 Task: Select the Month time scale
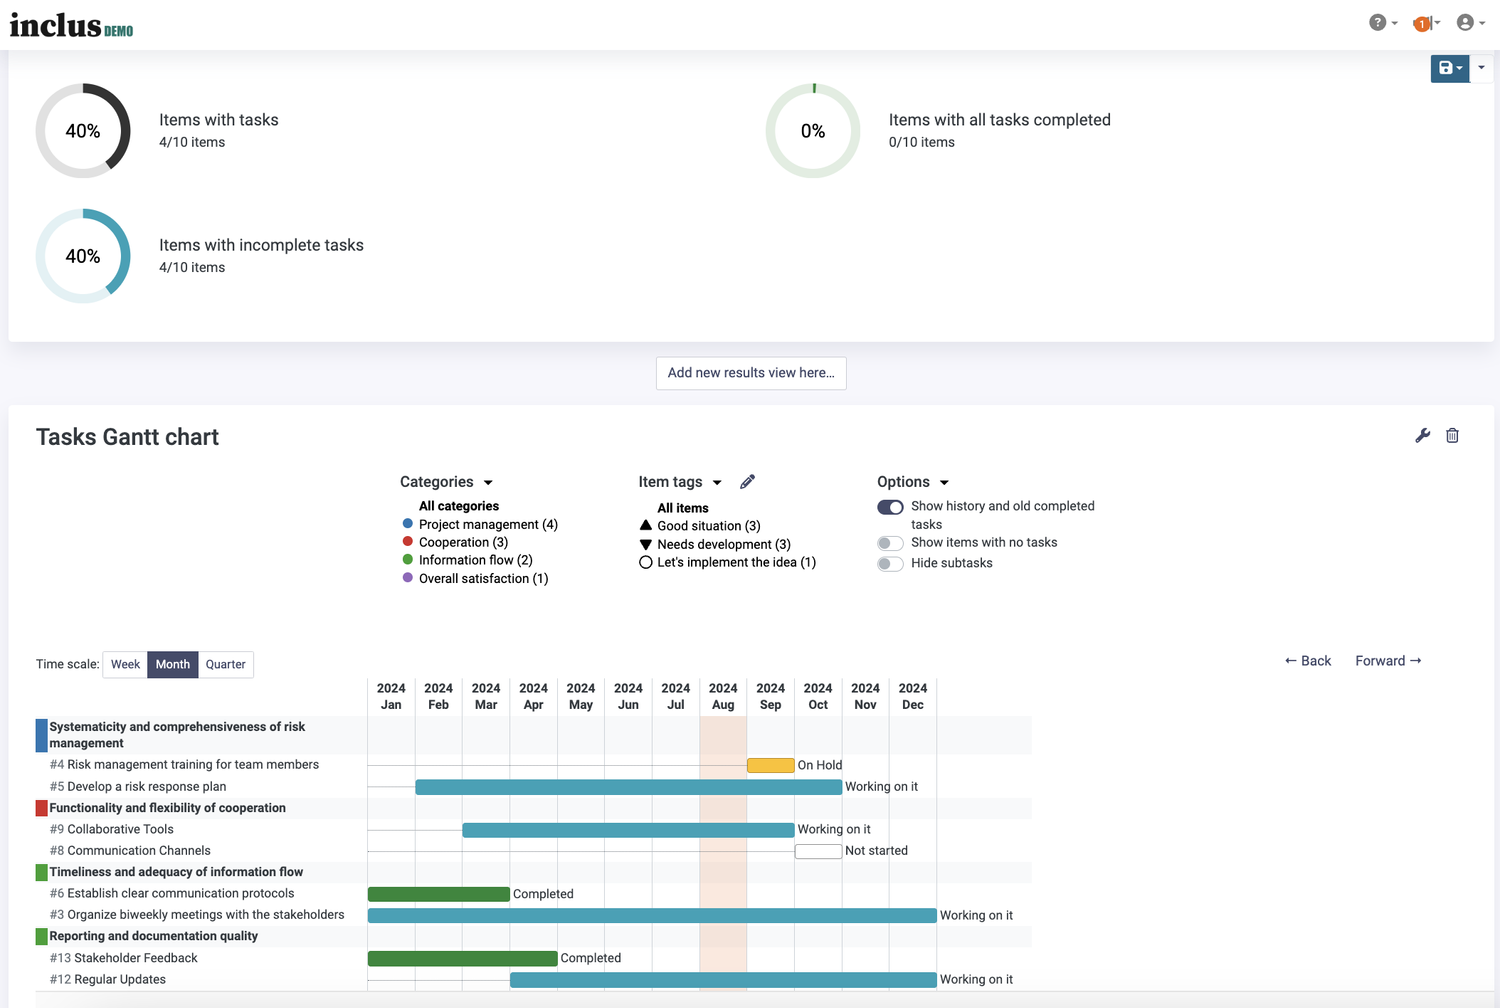click(x=173, y=664)
